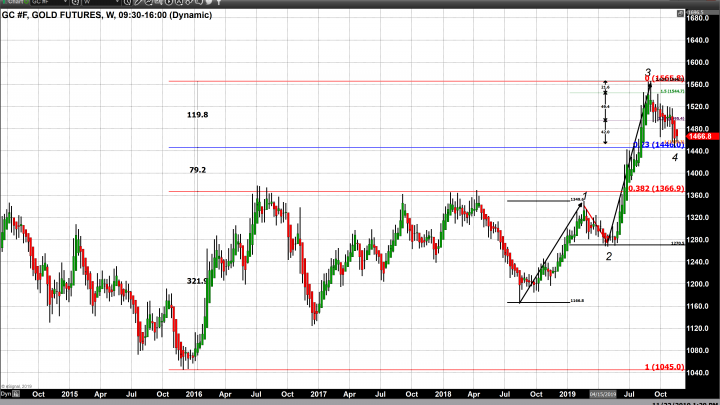Click the scaling icon next to Dyn

[x=16, y=394]
